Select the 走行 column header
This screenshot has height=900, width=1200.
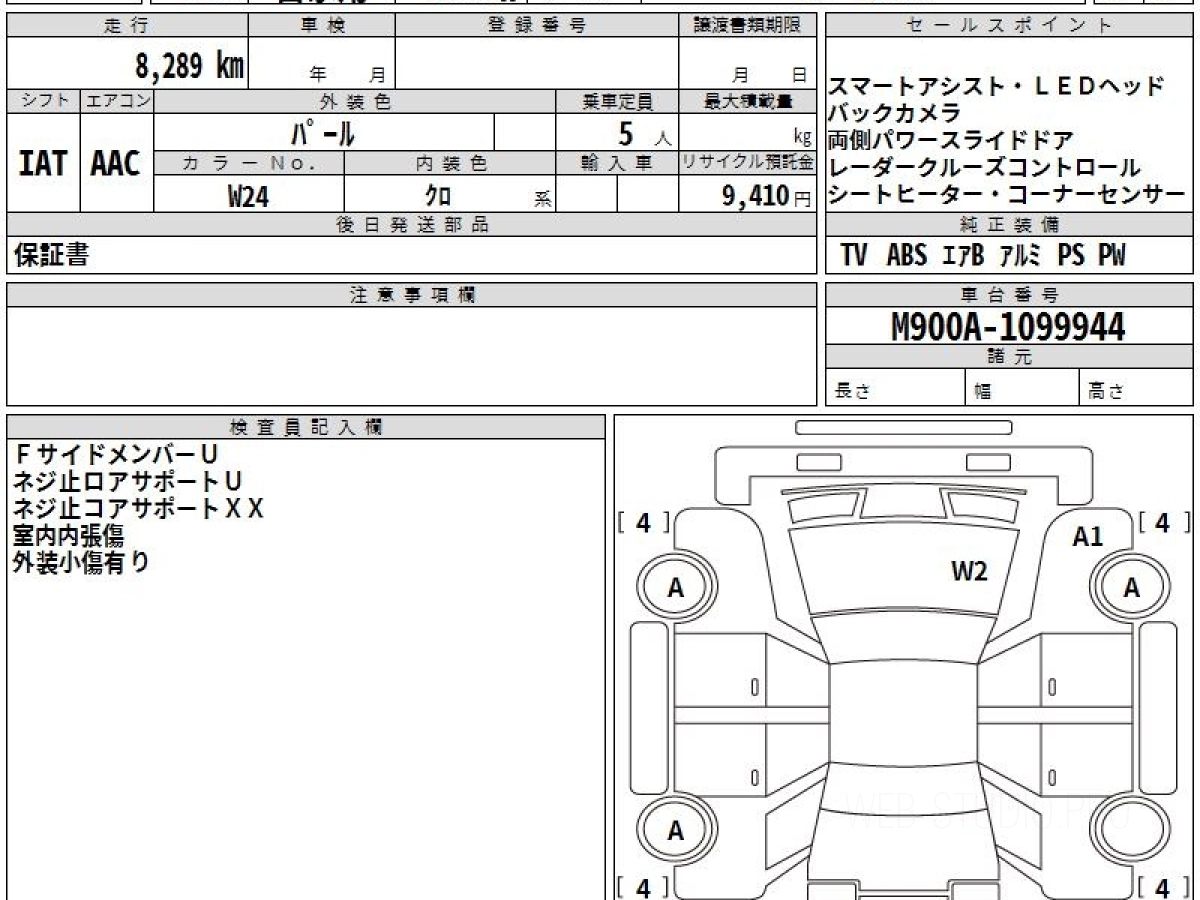click(x=127, y=26)
